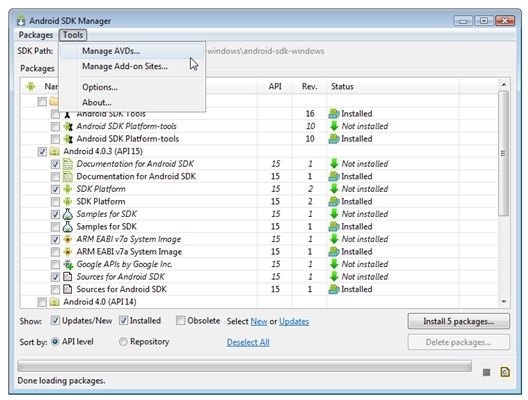Click the loading progress bar

(244, 366)
